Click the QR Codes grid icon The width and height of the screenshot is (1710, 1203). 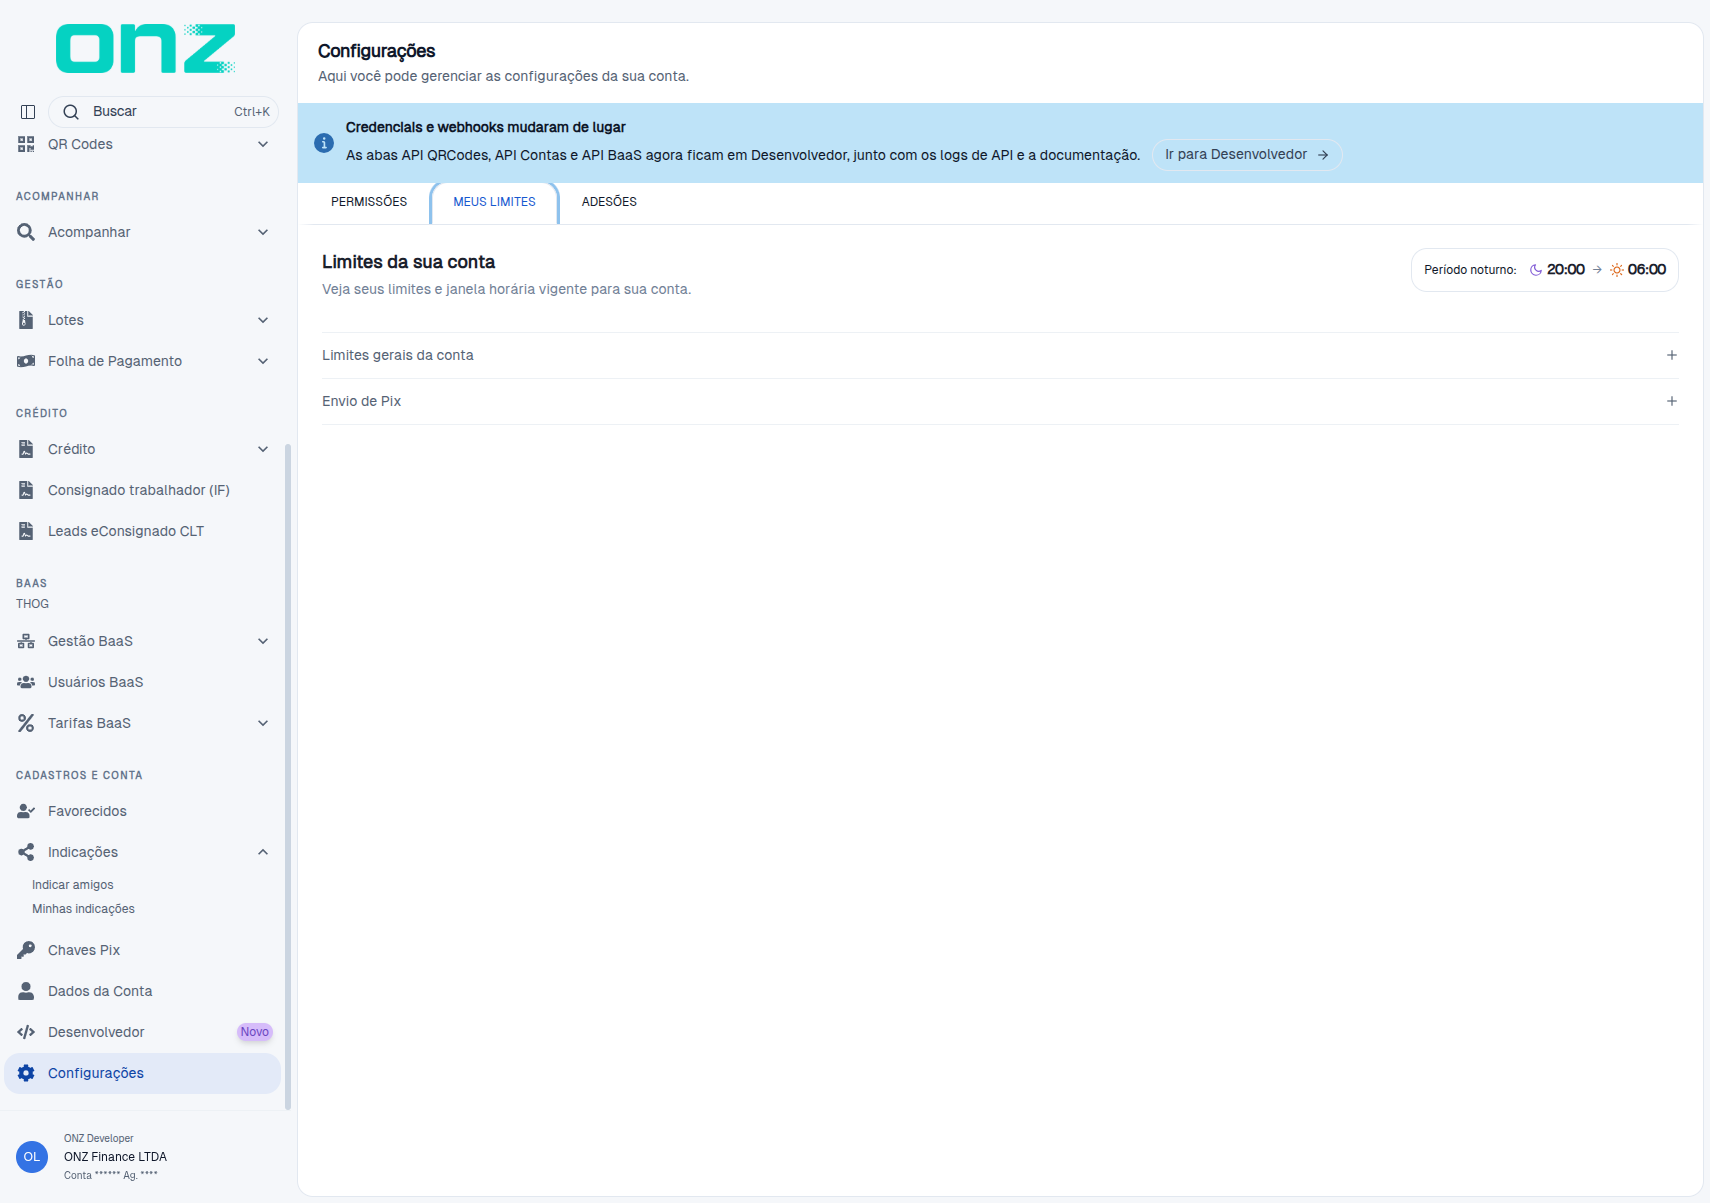point(26,144)
